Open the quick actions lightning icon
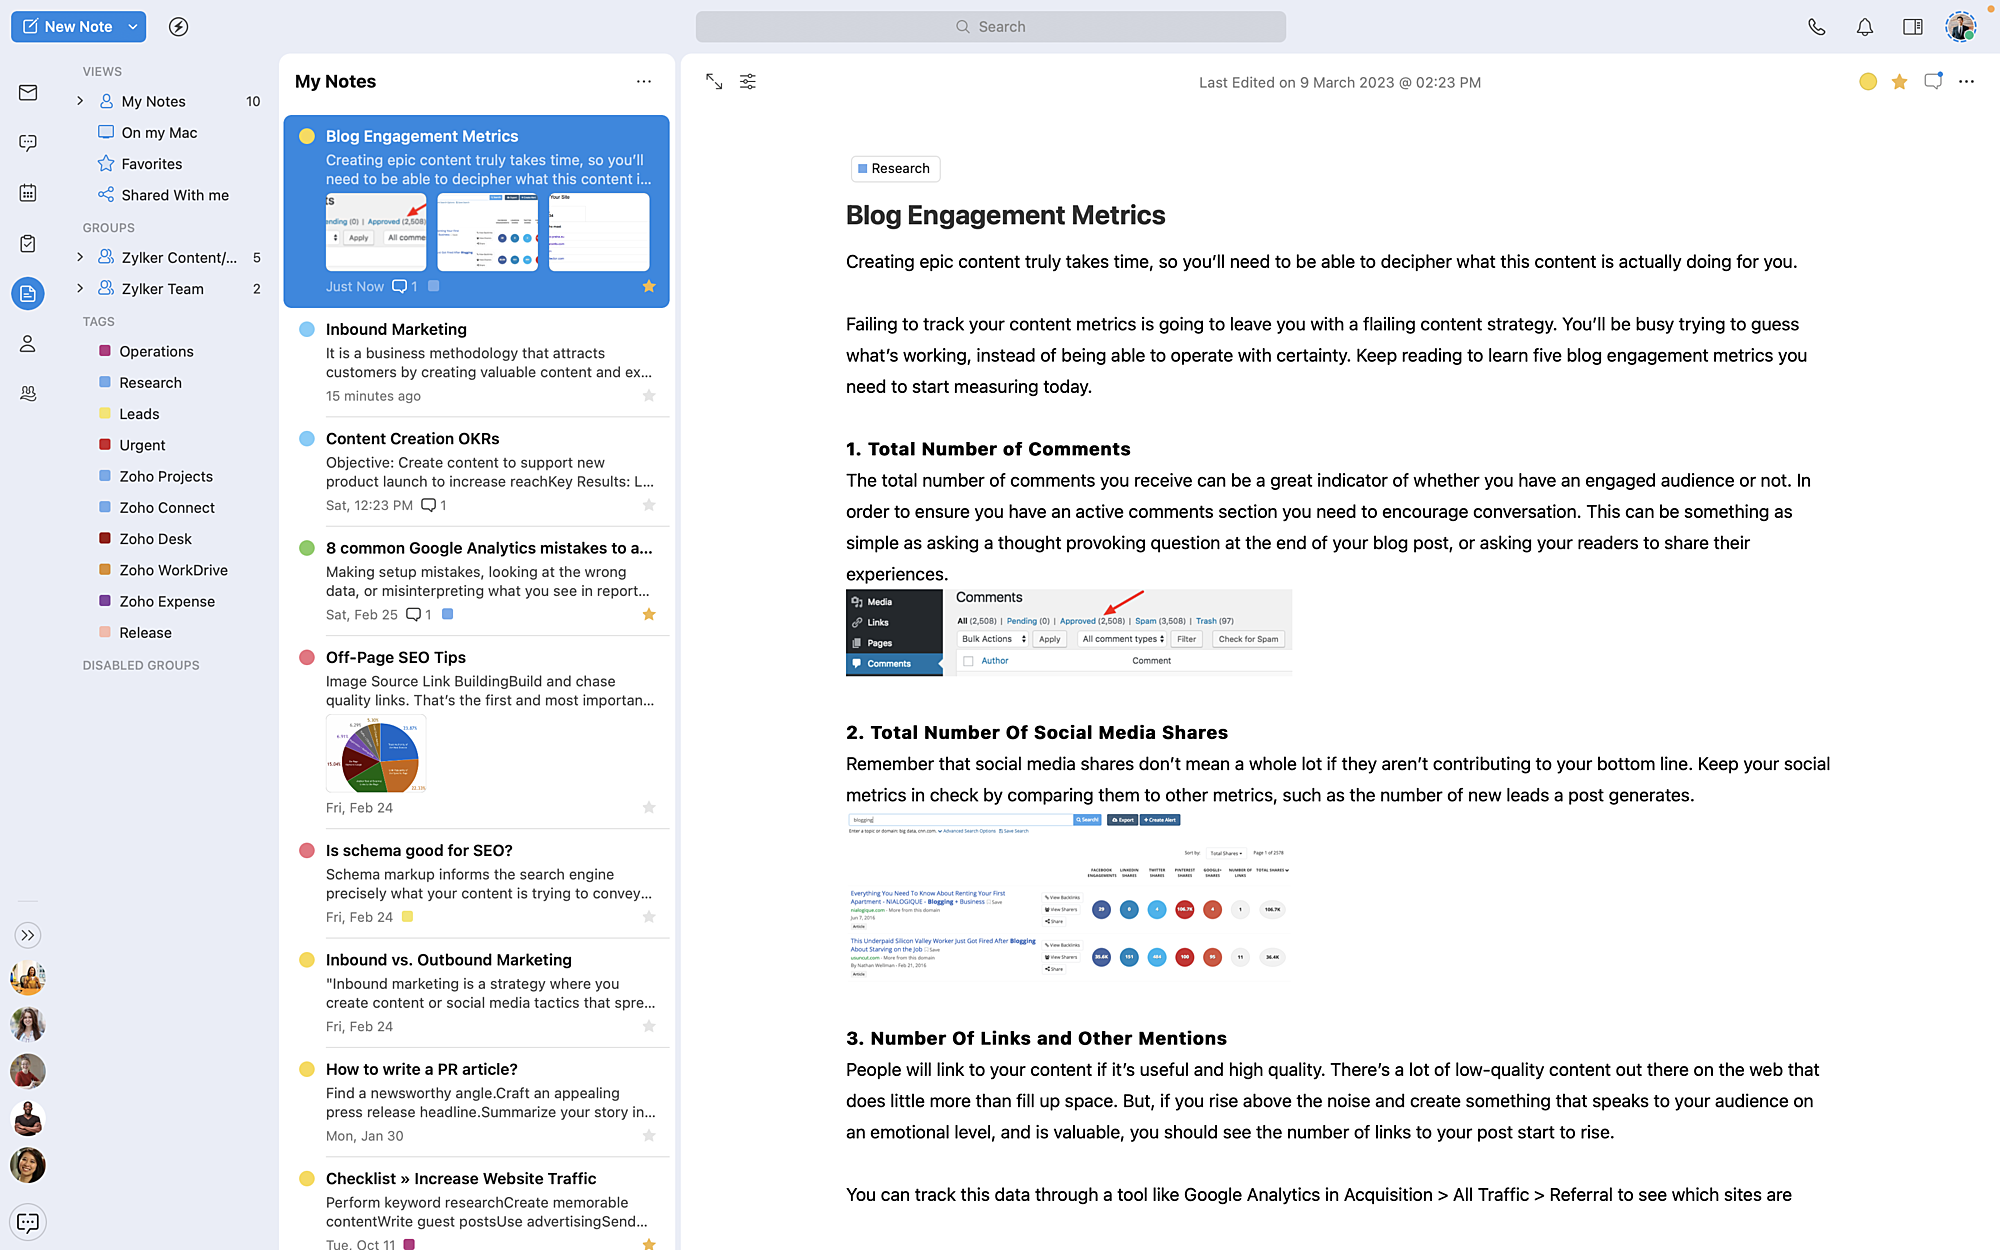Screen dimensions: 2000x1250 tap(179, 27)
